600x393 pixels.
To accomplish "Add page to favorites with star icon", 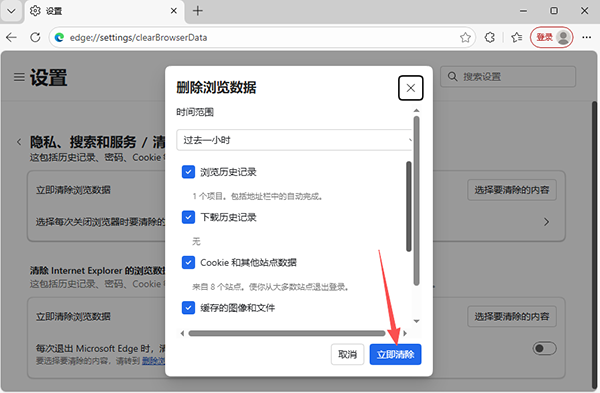I will tap(465, 38).
